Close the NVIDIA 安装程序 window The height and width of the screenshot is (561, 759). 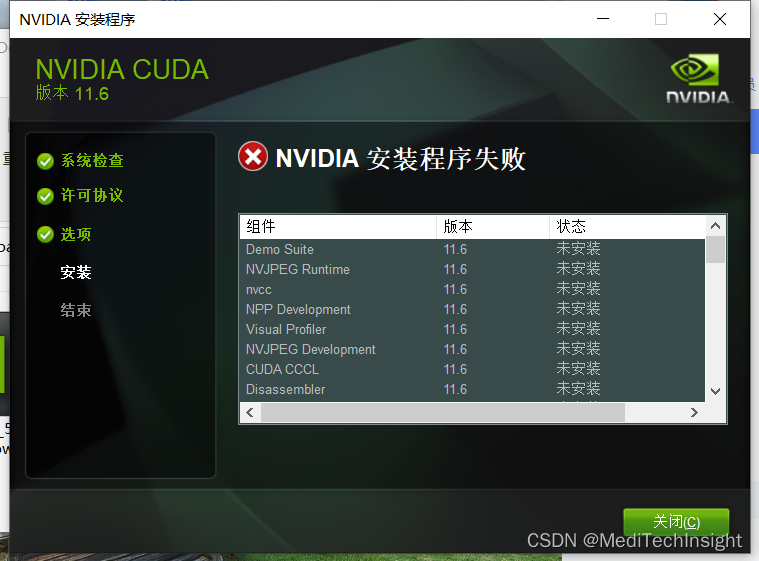click(x=720, y=19)
